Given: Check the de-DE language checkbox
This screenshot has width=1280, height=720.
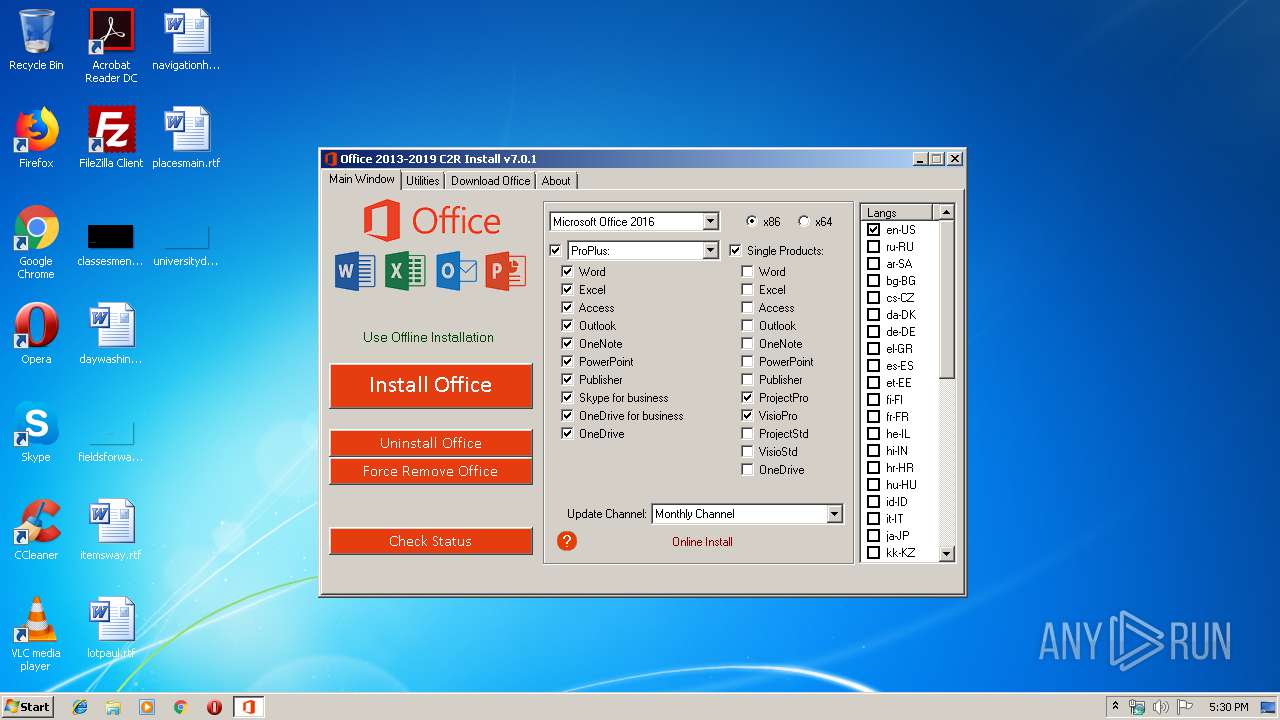Looking at the screenshot, I should pos(873,331).
